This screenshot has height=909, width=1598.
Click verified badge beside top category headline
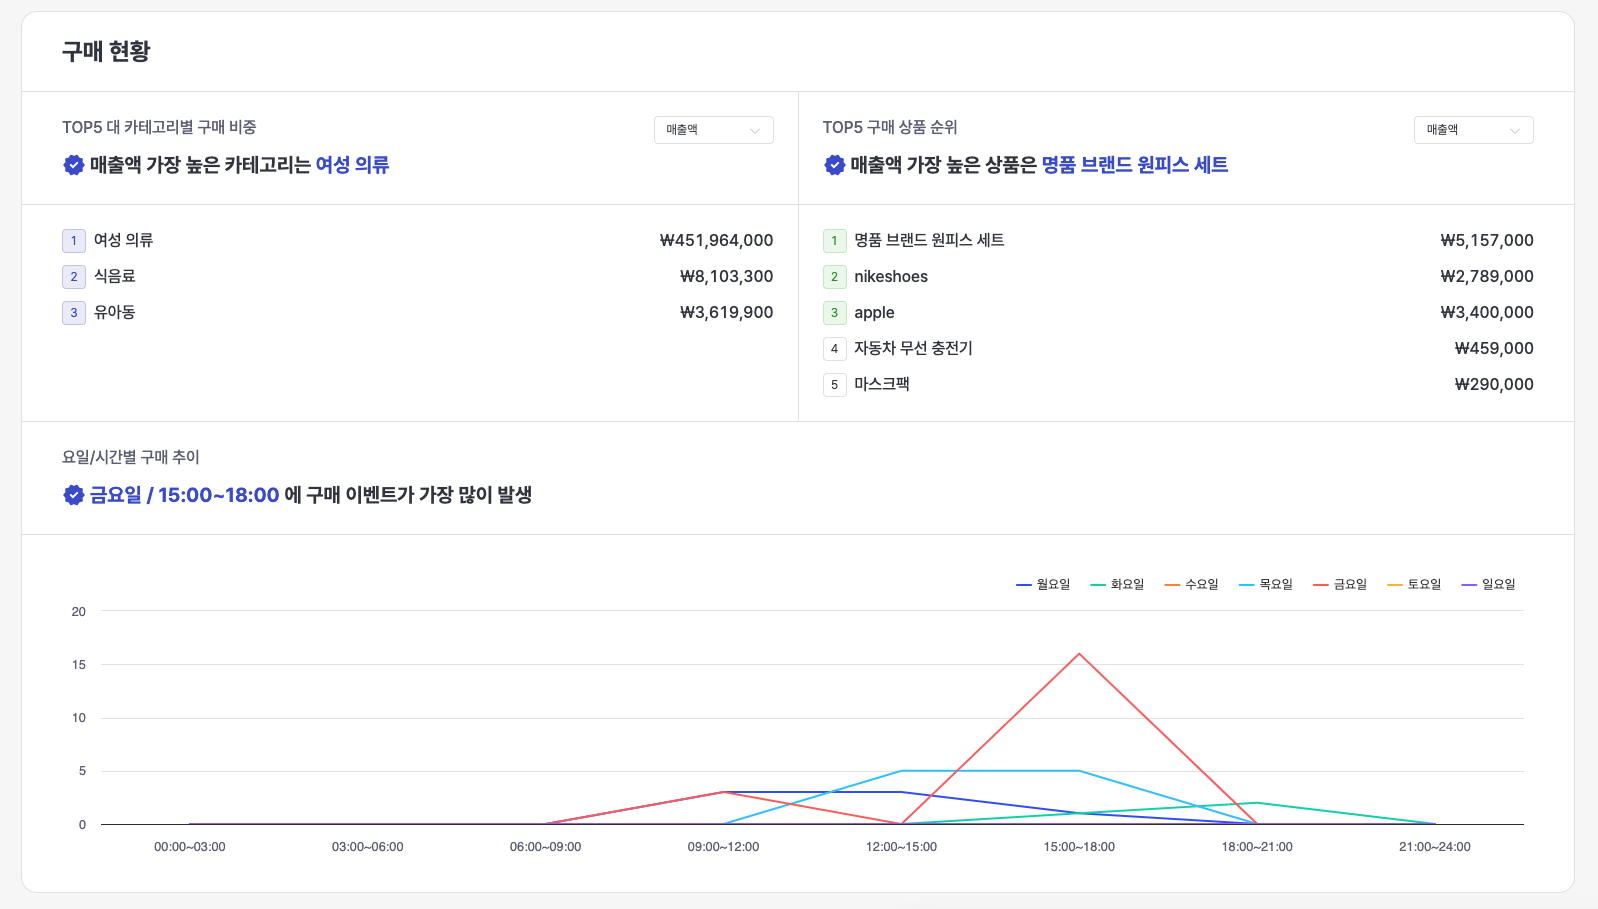73,165
